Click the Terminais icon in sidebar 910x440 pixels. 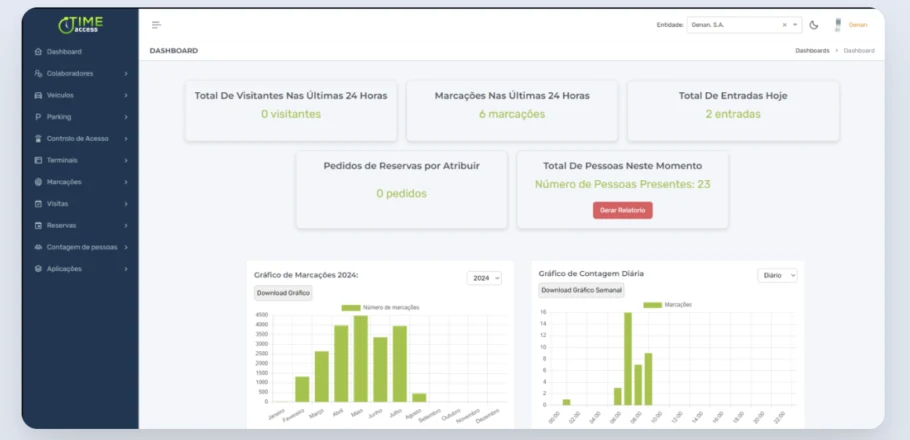(38, 160)
